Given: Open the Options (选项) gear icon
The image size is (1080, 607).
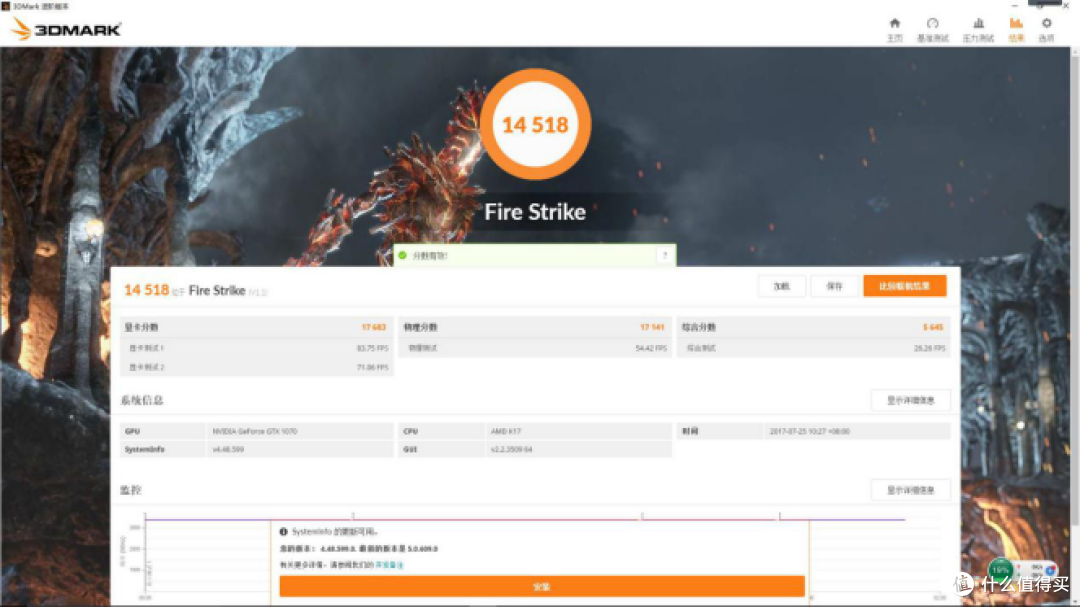Looking at the screenshot, I should (1046, 30).
